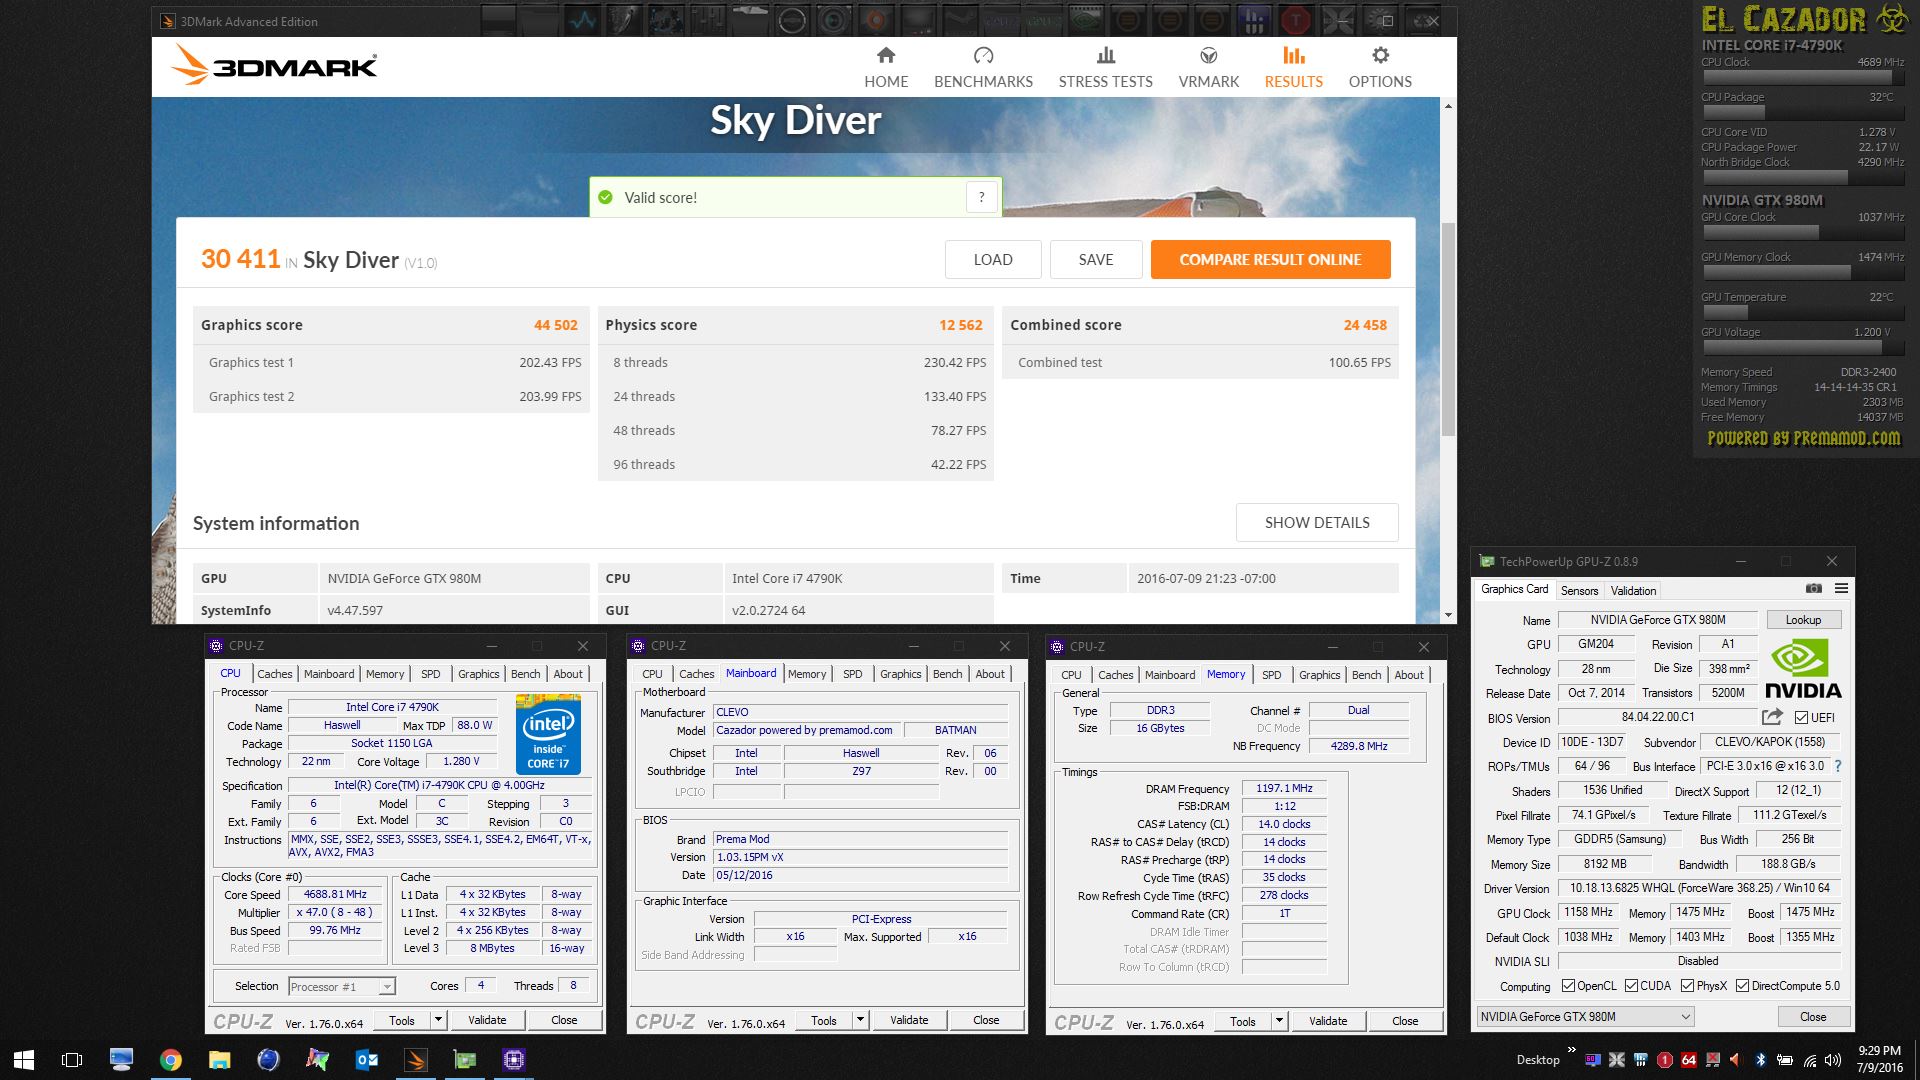Expand Tools arrow in CPU-Z Mainboard window
The width and height of the screenshot is (1920, 1080).
[859, 1020]
